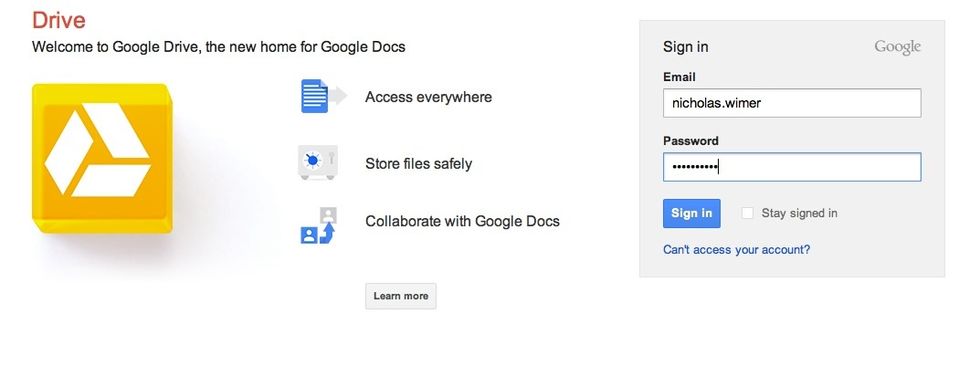This screenshot has width=980, height=375.
Task: Click the Email label above the field
Action: pos(679,77)
